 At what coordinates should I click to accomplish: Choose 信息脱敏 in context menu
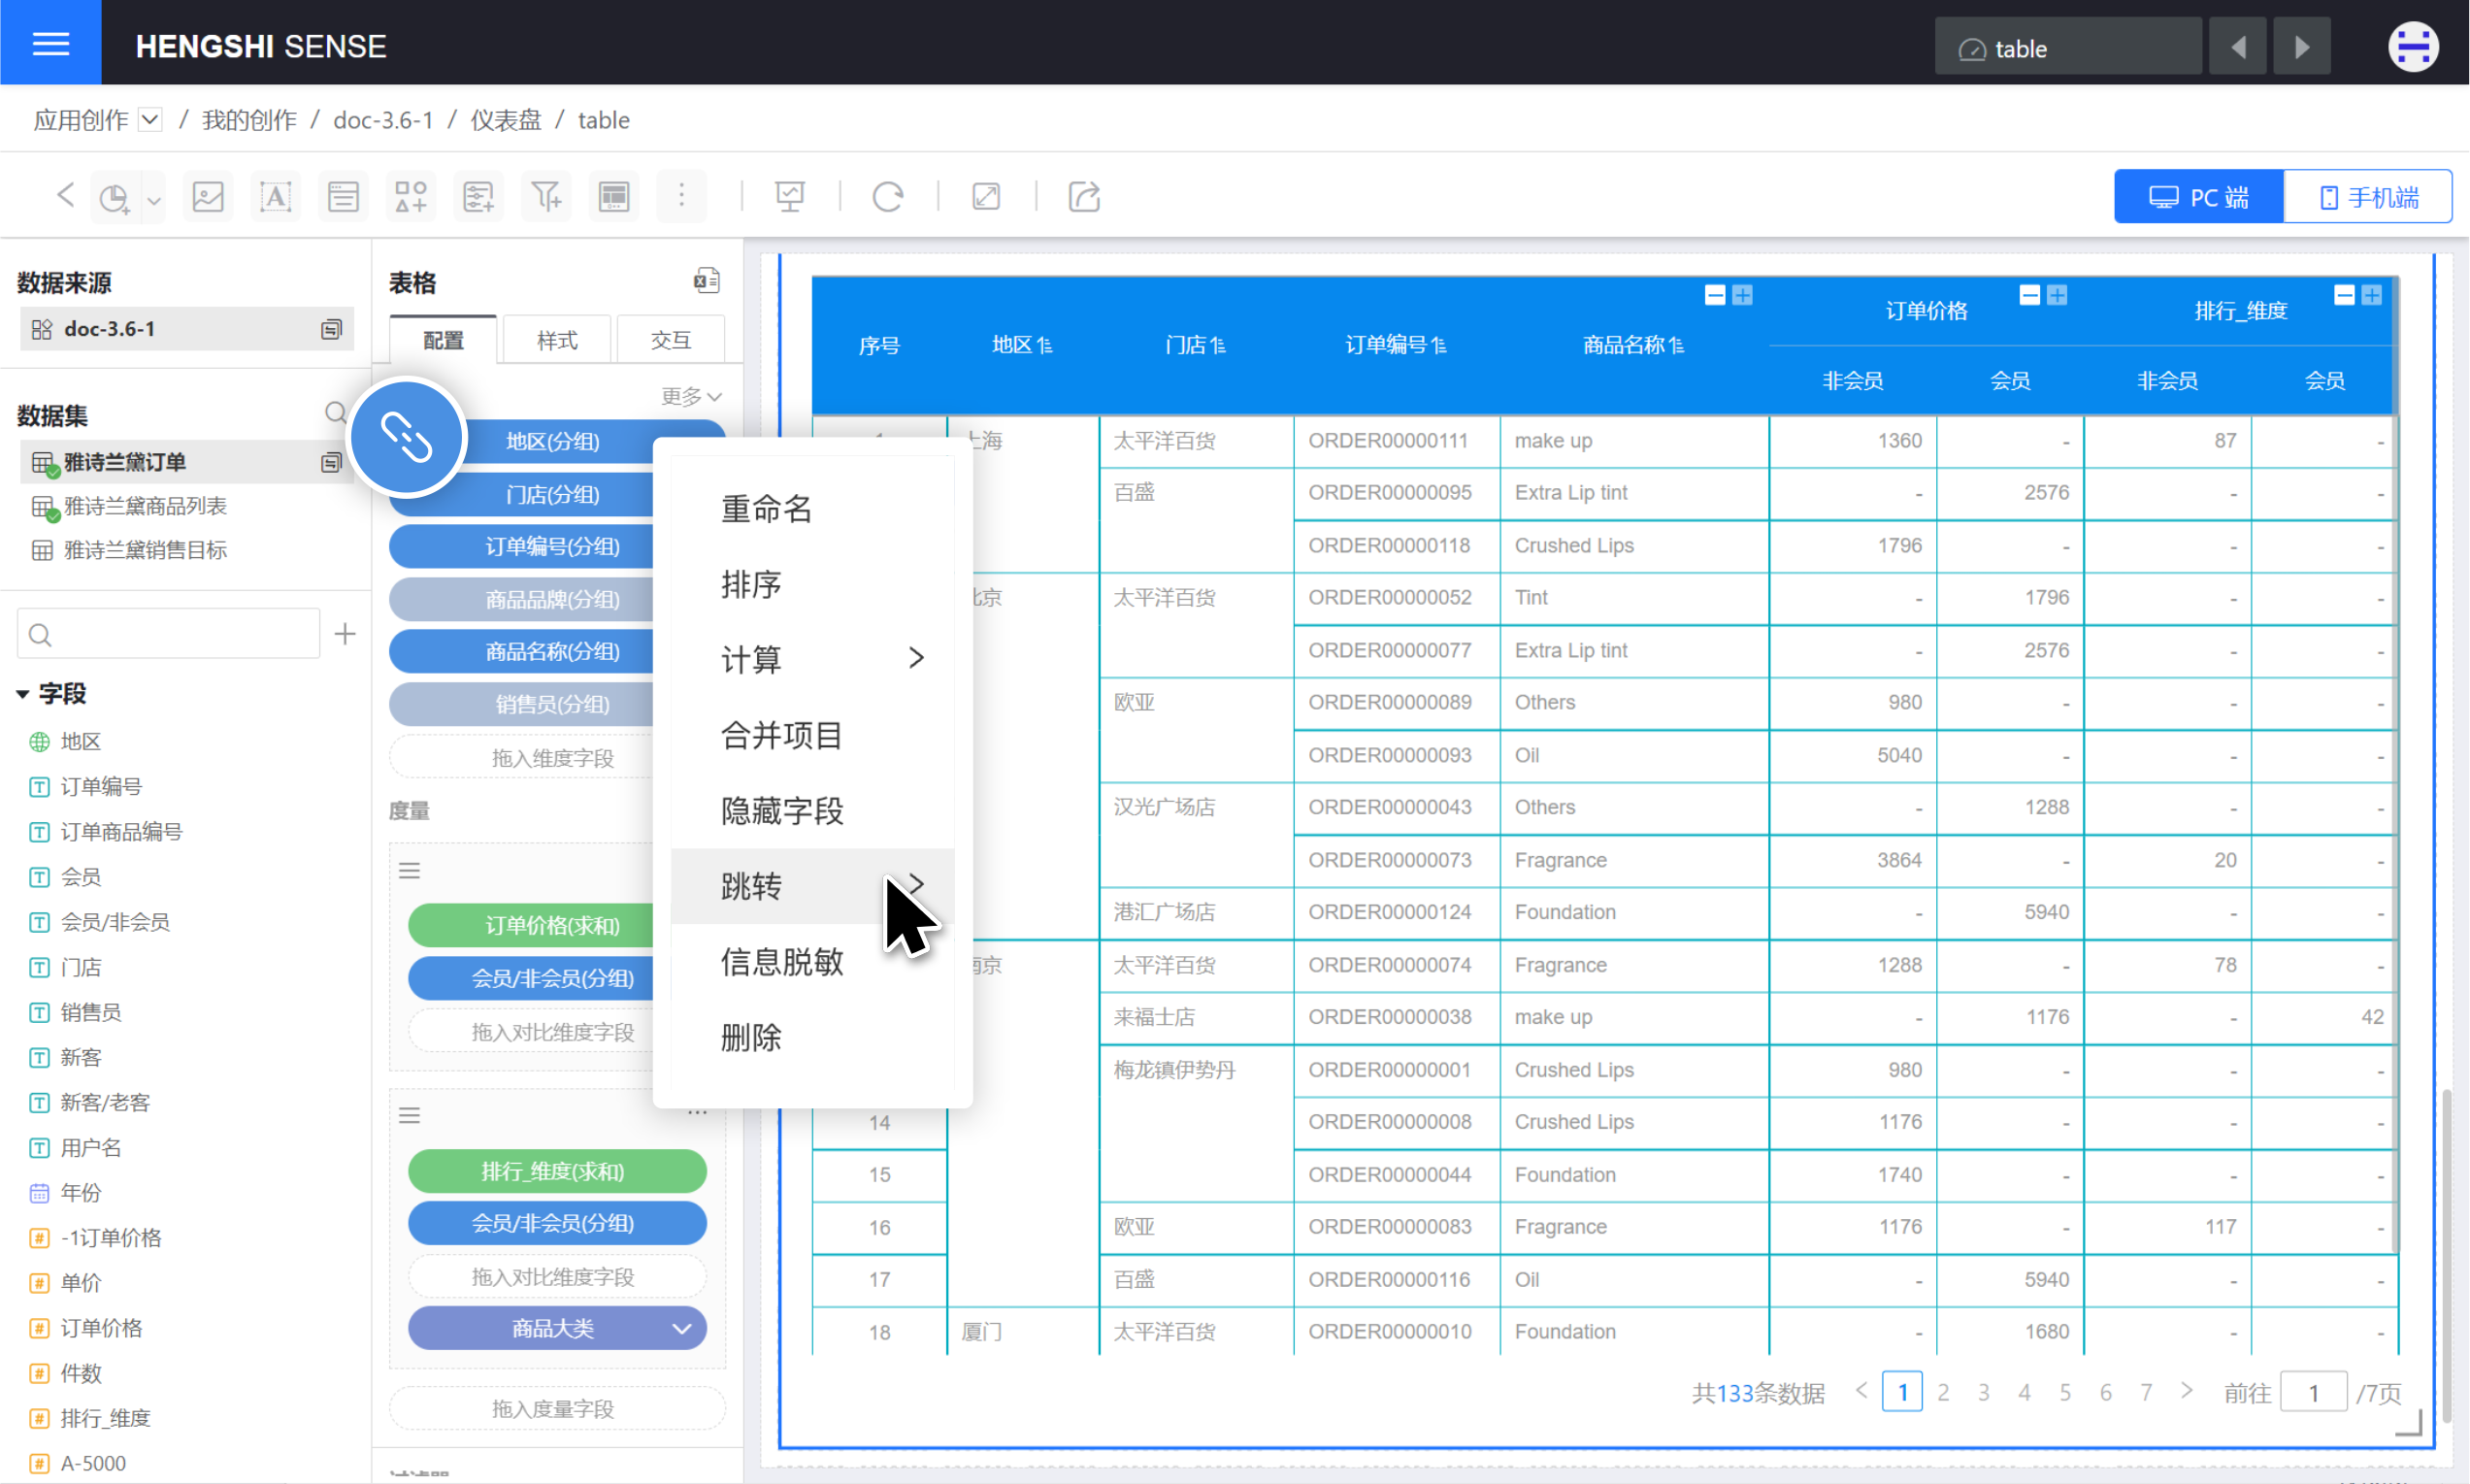click(812, 961)
